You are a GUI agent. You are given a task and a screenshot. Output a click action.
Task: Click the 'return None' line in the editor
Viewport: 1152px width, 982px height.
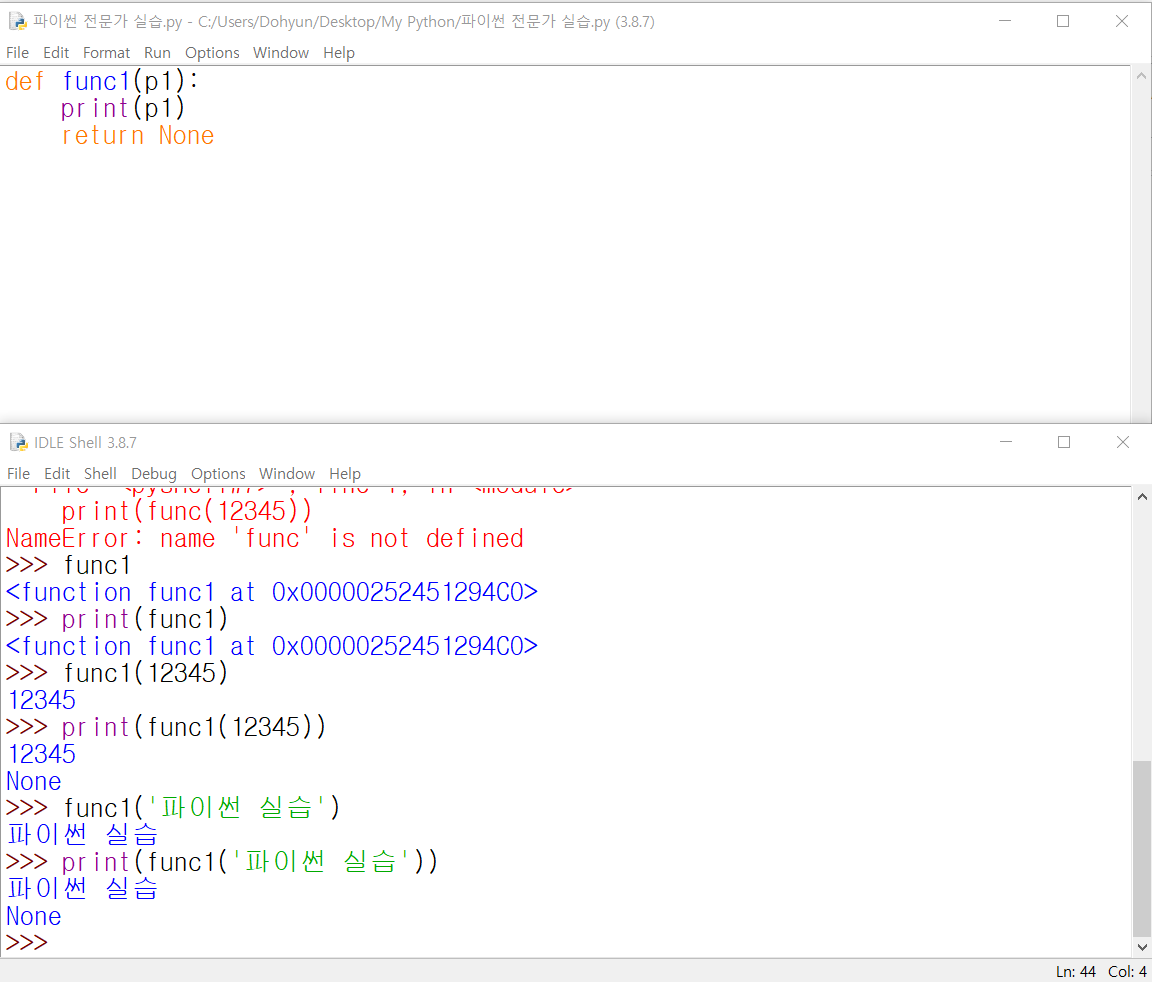click(138, 136)
